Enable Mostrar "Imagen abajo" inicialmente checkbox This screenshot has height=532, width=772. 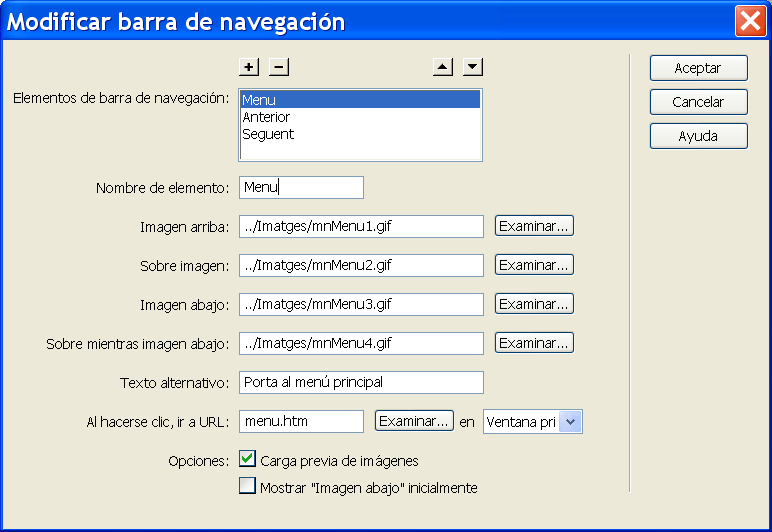click(247, 487)
